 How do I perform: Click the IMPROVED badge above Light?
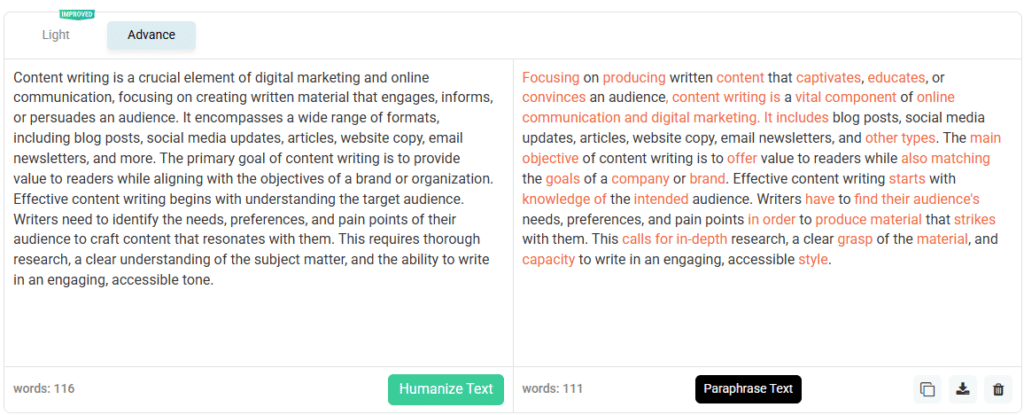76,15
